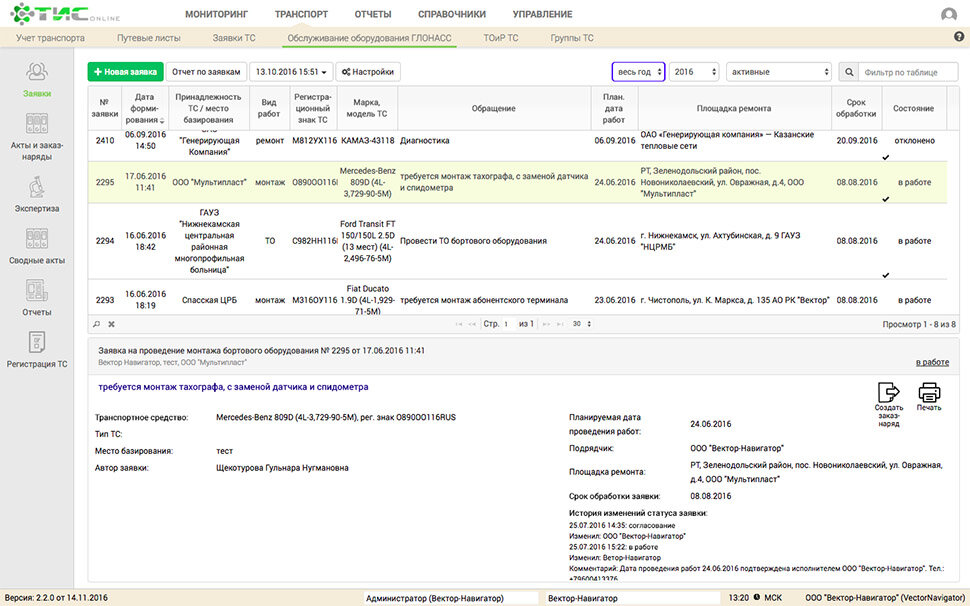
Task: Switch to ТОиР ТС tab
Action: coord(500,38)
